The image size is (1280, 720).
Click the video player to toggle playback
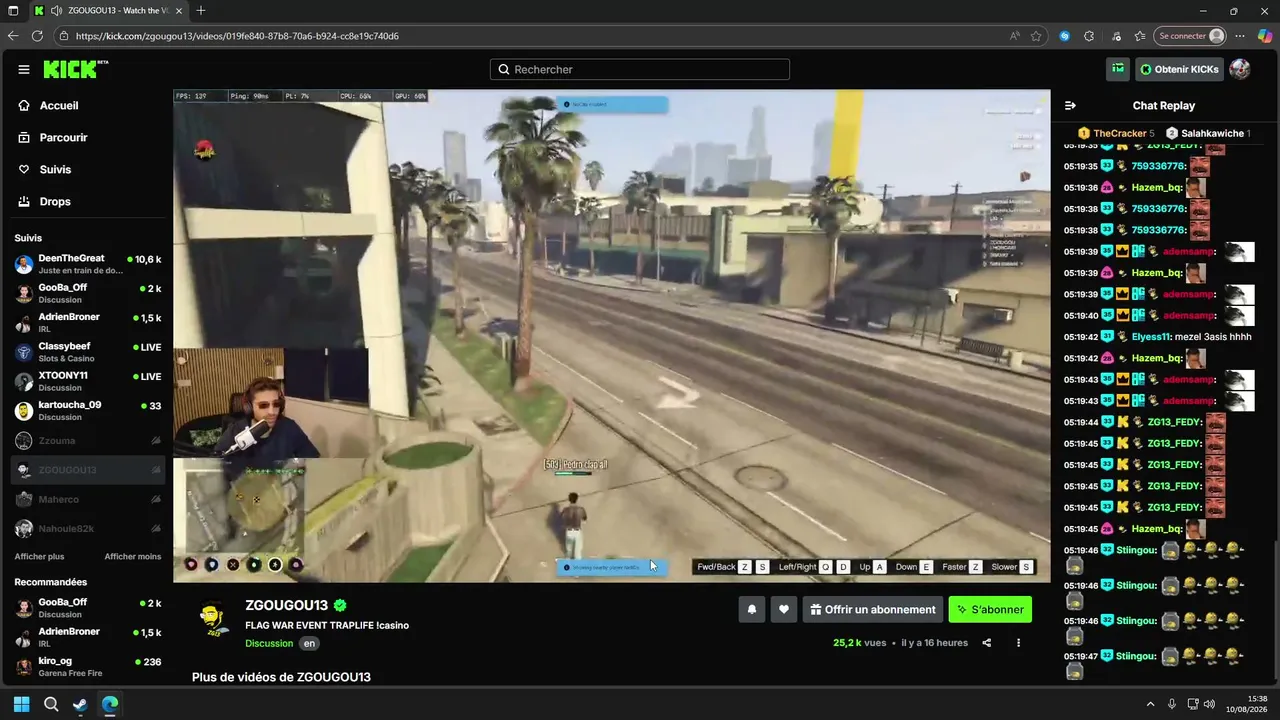tap(612, 336)
